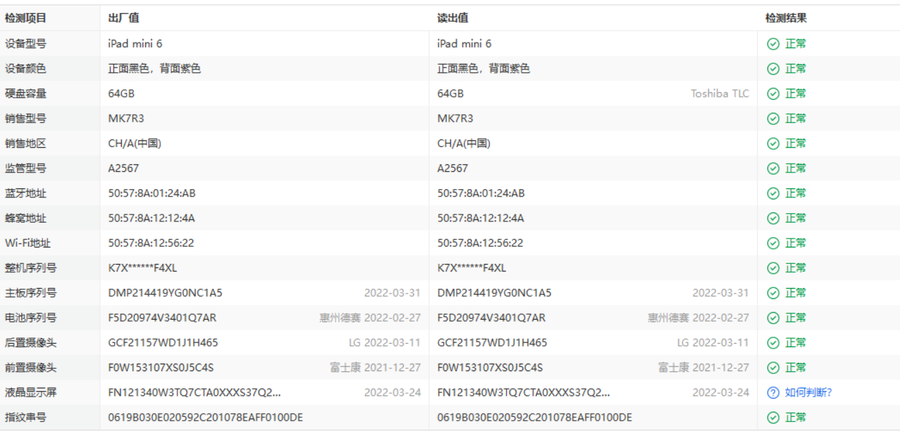The height and width of the screenshot is (431, 900).
Task: Click the 主板序列号 row label
Action: click(31, 293)
